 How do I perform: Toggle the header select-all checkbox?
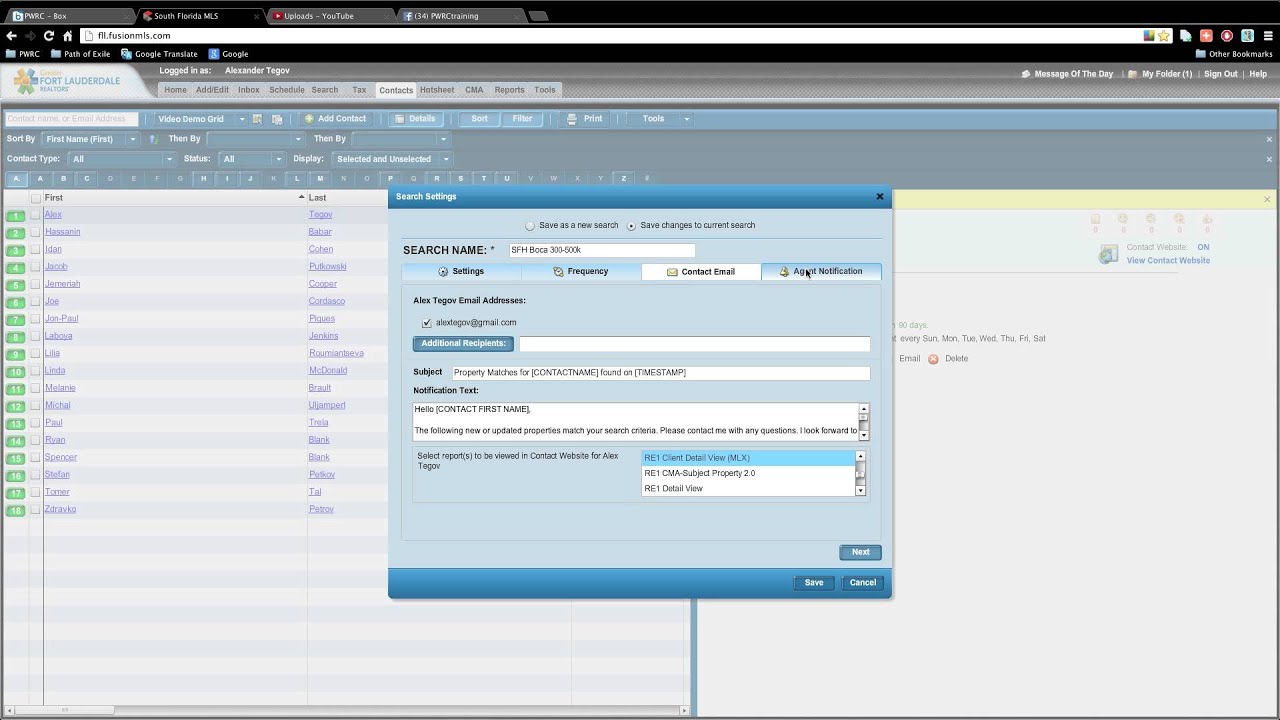36,198
